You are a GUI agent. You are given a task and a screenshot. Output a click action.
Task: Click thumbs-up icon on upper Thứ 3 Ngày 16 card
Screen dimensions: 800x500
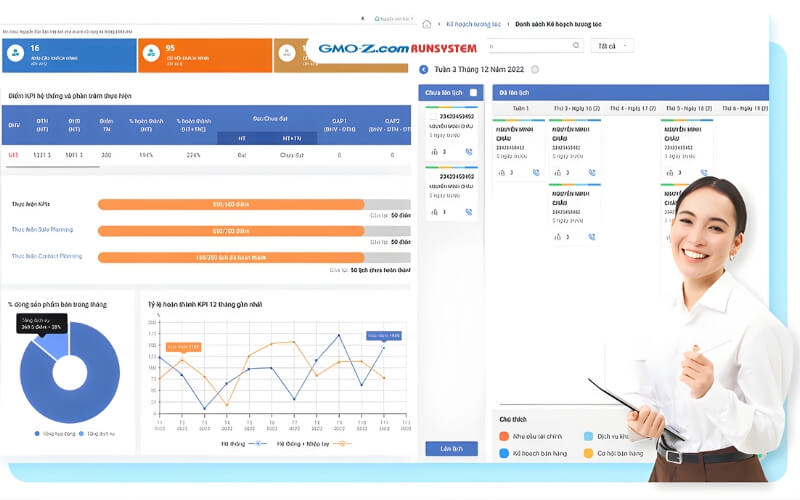click(558, 172)
